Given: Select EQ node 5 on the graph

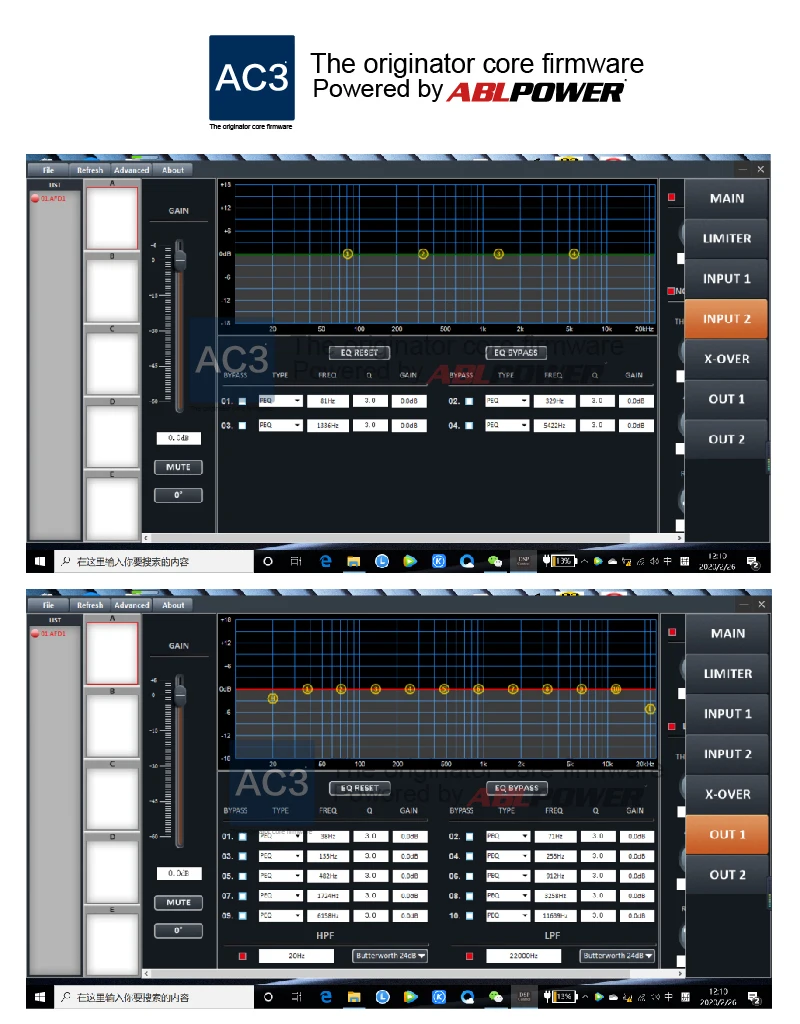Looking at the screenshot, I should click(x=444, y=689).
